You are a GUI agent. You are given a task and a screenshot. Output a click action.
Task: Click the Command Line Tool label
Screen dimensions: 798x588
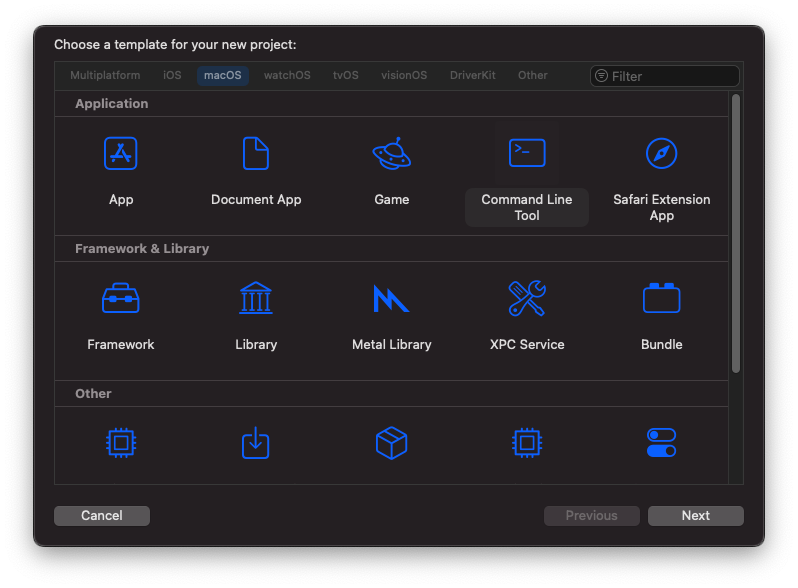(527, 207)
